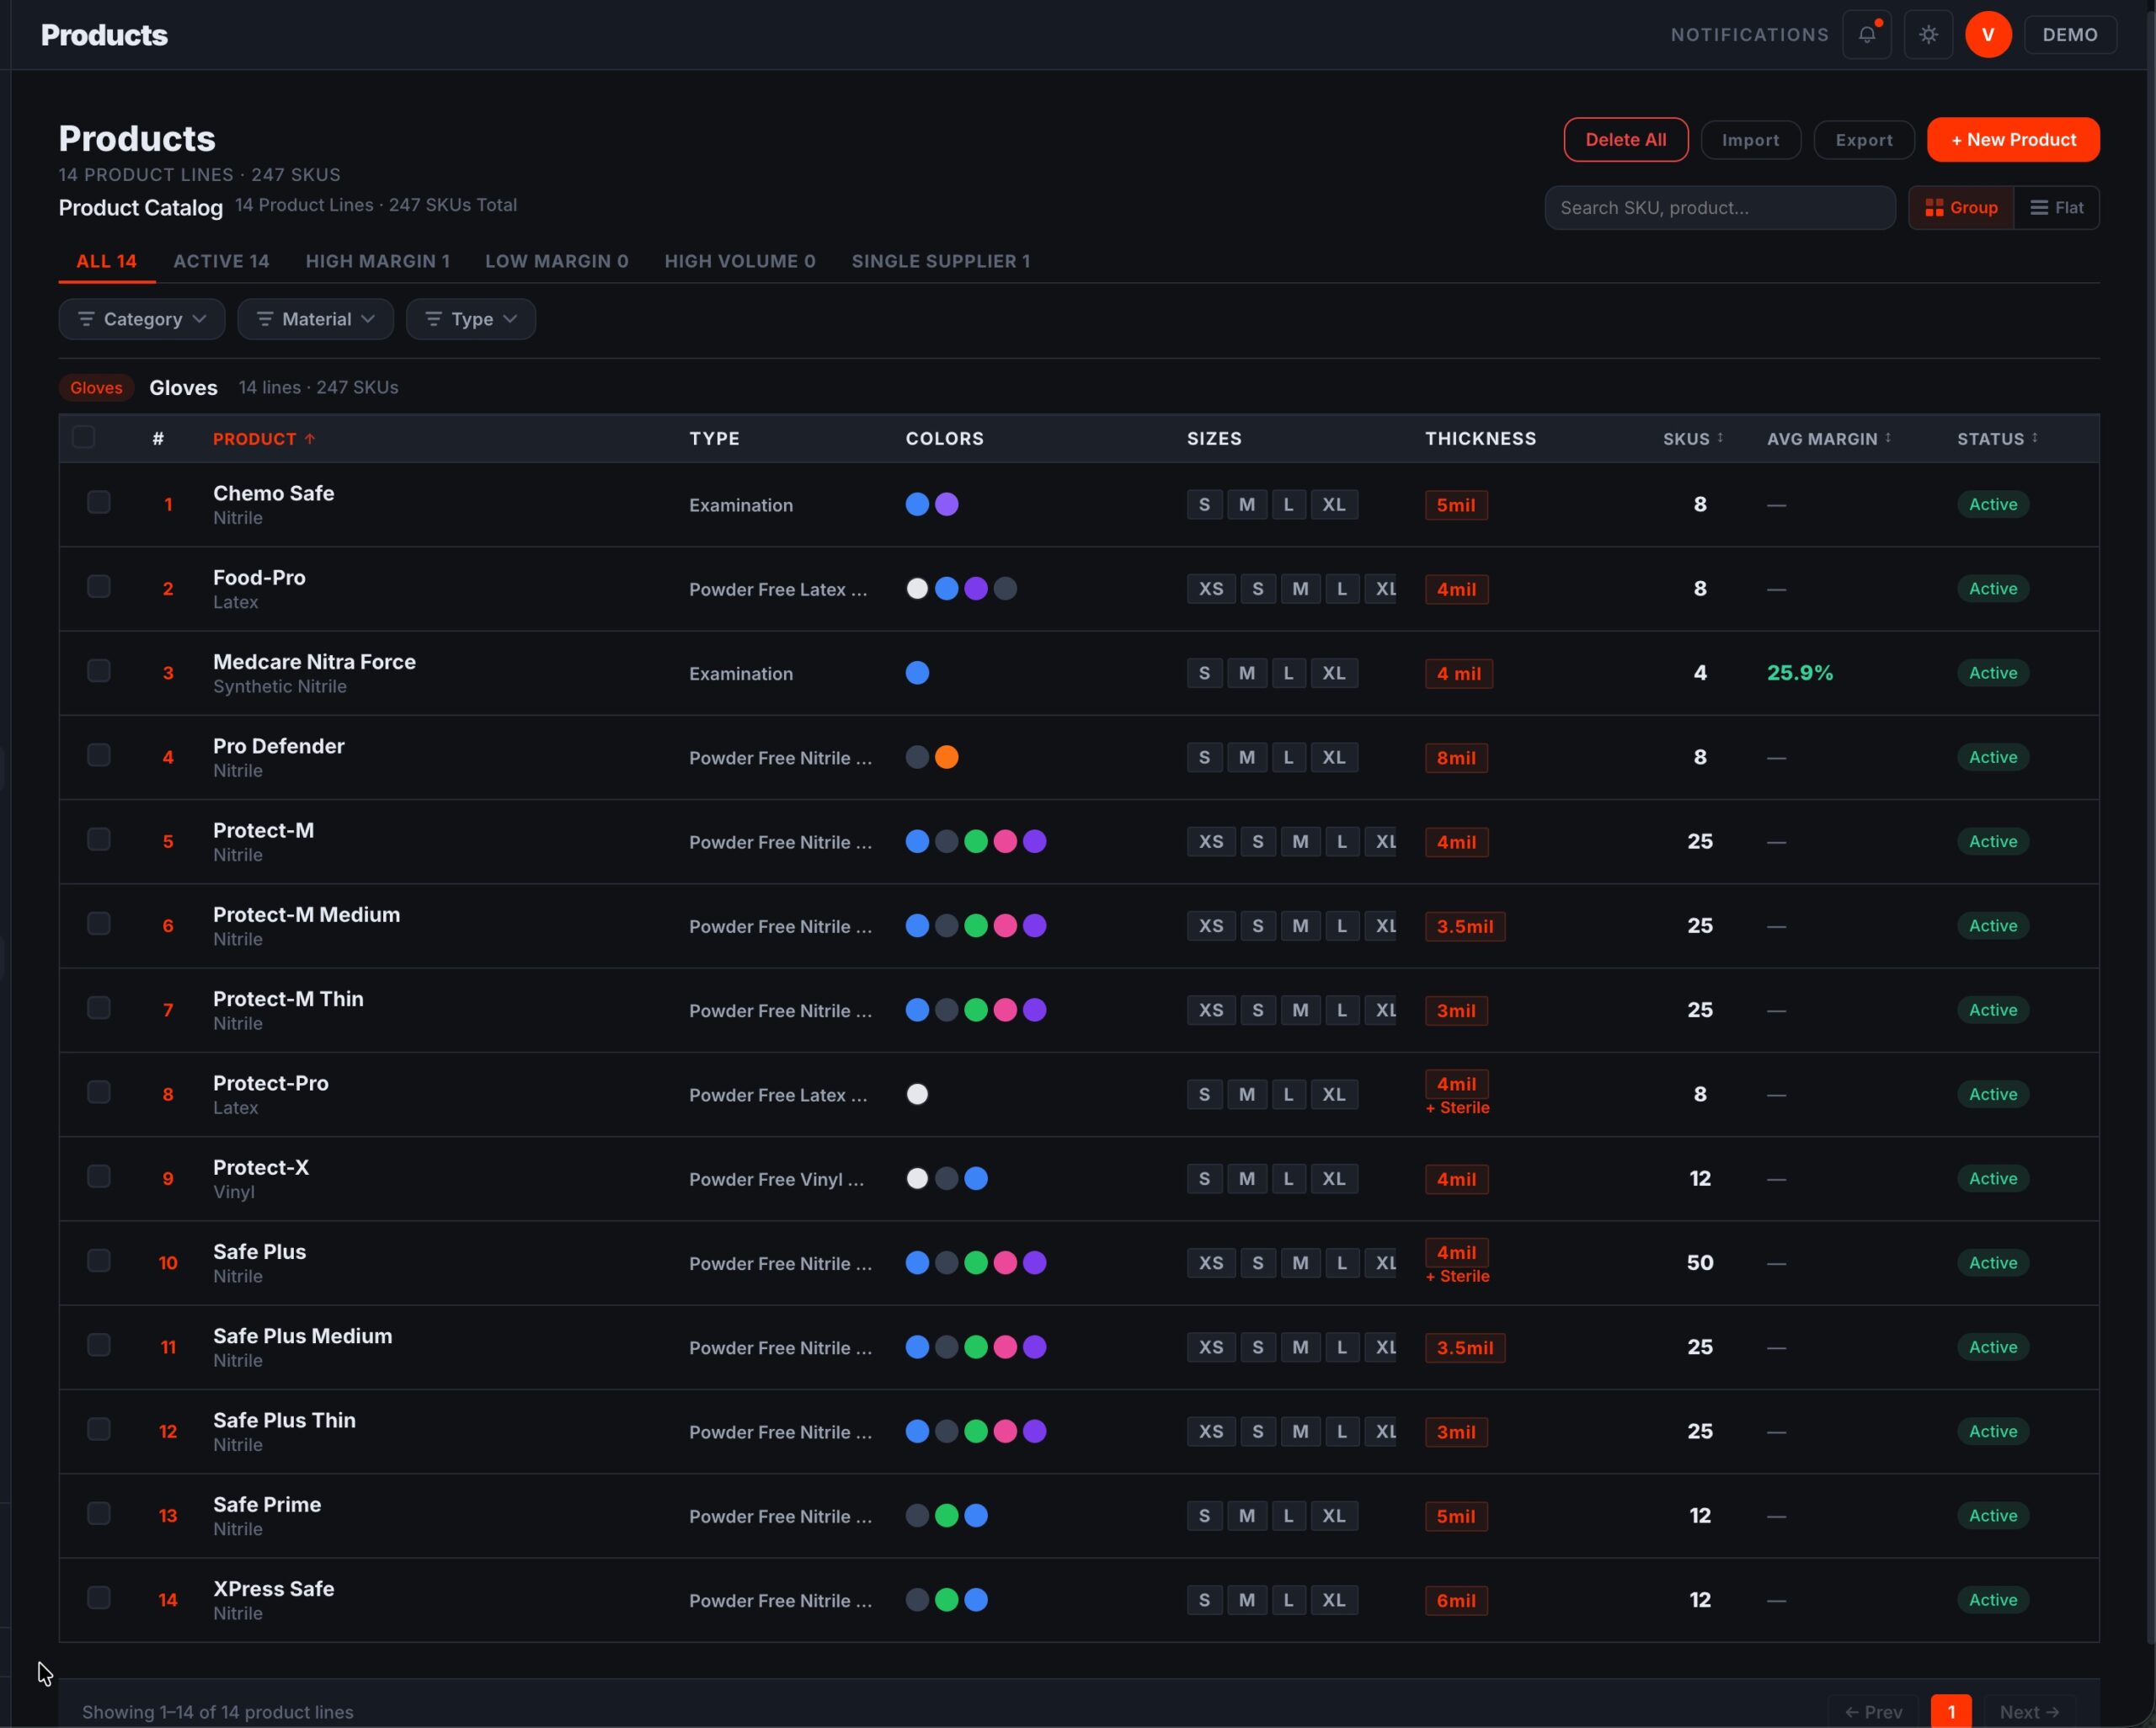2156x1728 pixels.
Task: Switch to the High Margin 1 tab
Action: click(378, 261)
